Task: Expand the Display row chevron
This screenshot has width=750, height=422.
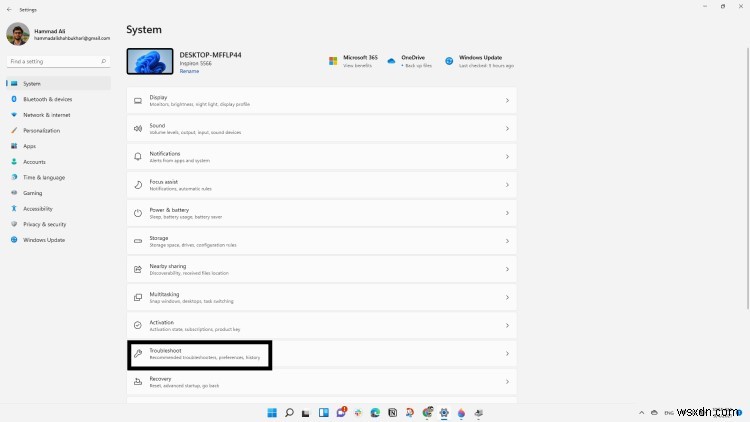Action: click(x=507, y=100)
